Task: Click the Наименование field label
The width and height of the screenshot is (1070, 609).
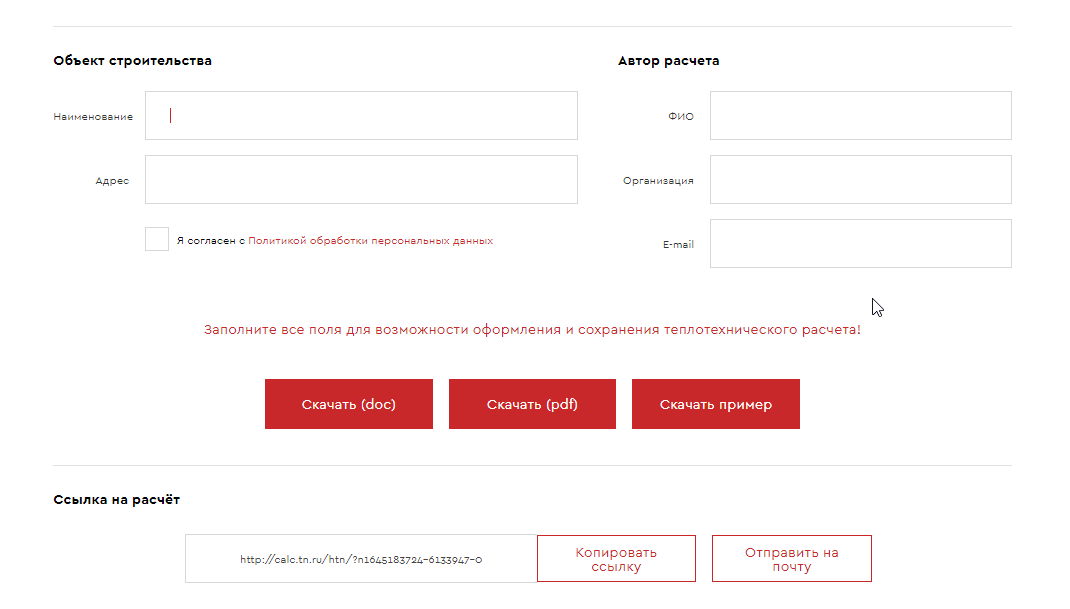Action: point(93,117)
